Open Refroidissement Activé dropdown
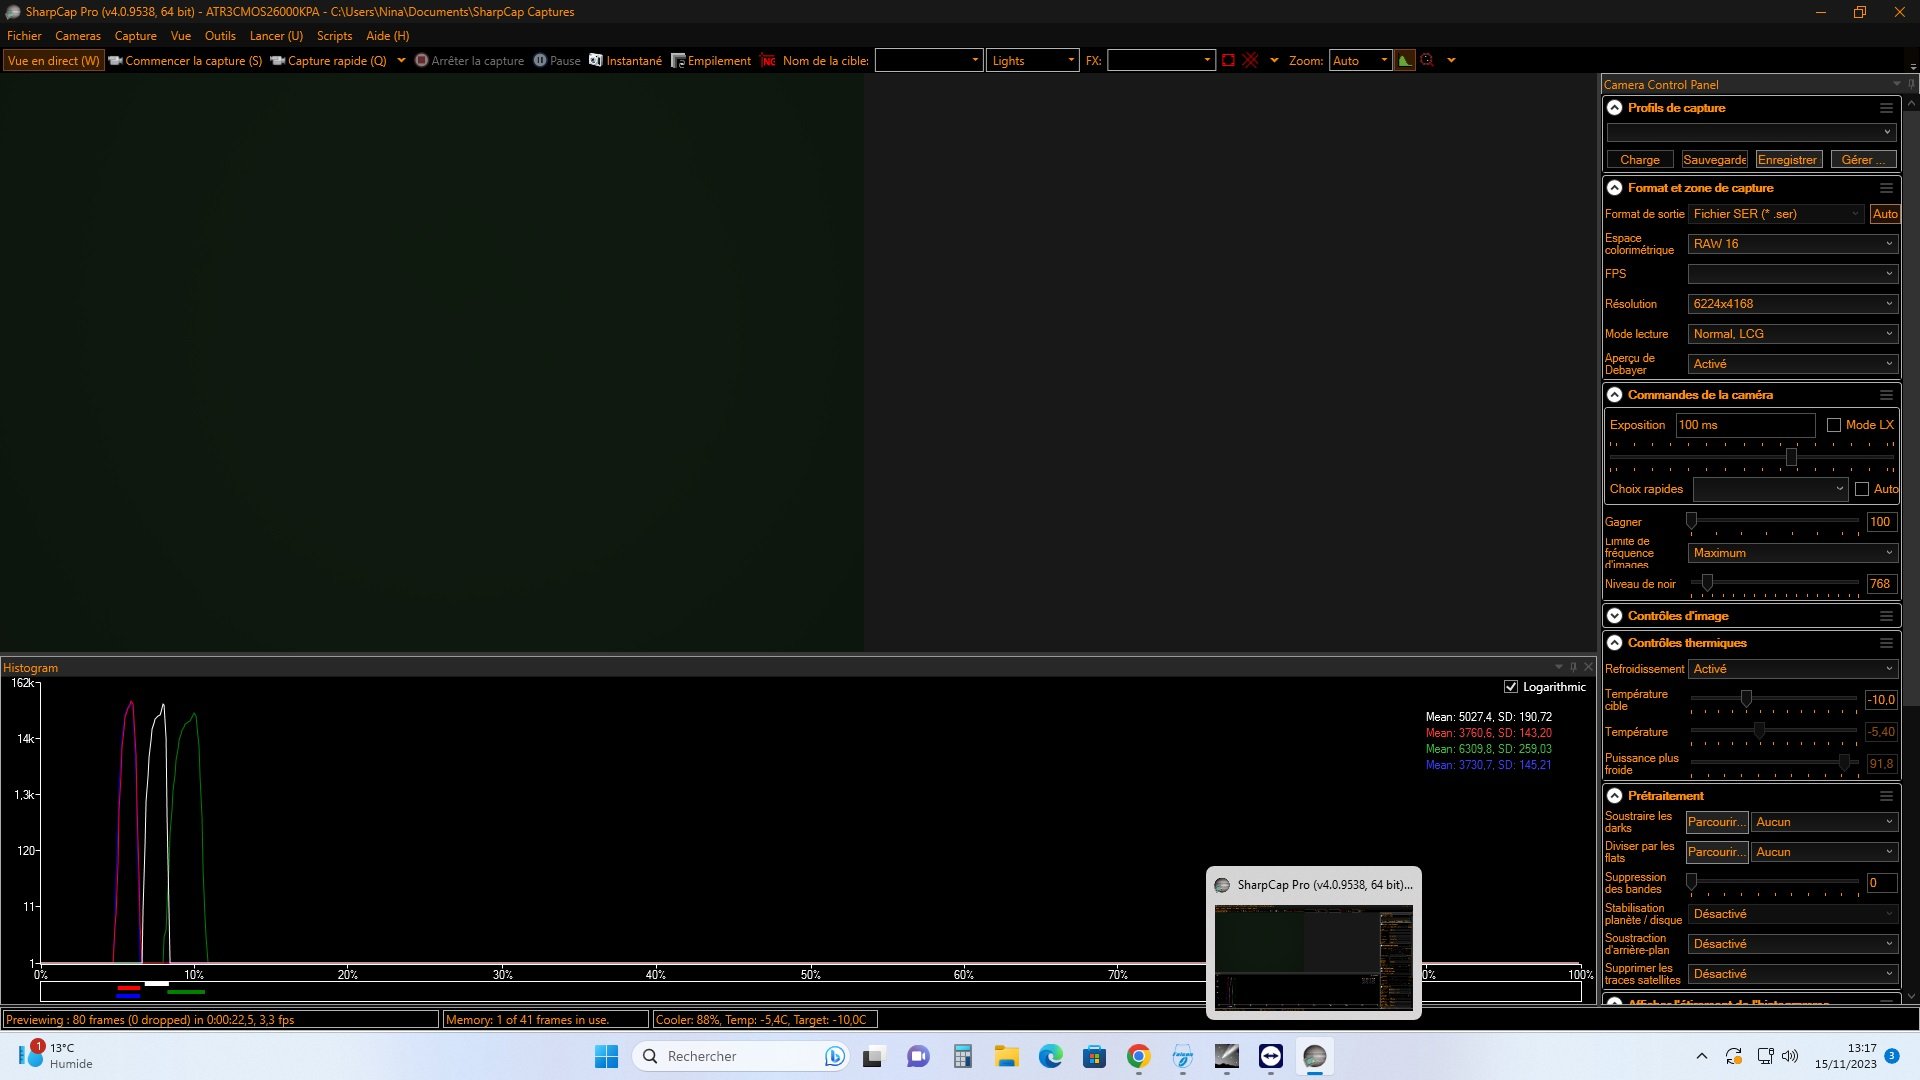This screenshot has width=1920, height=1080. (1792, 669)
